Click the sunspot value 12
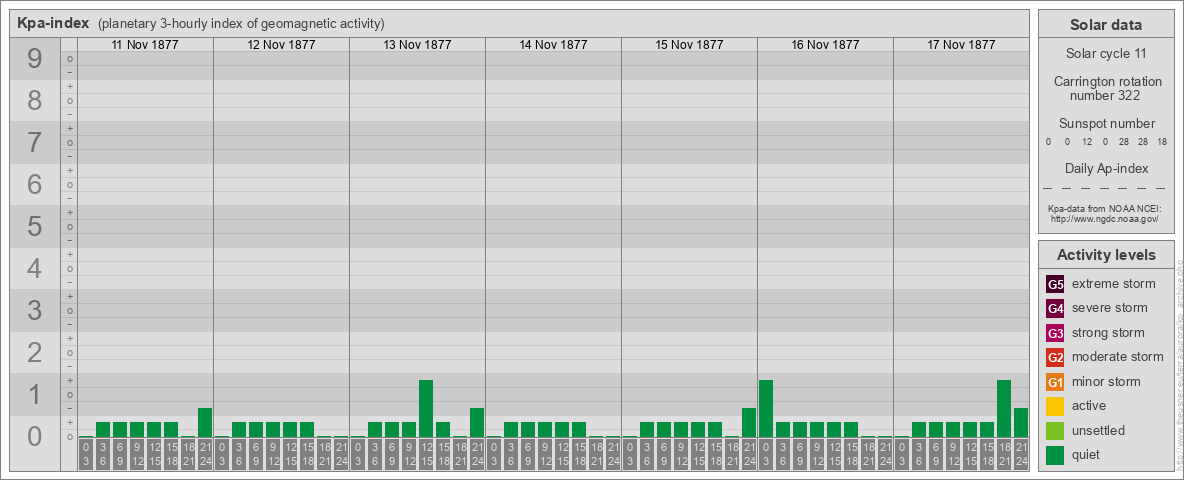1184x480 pixels. click(x=1087, y=142)
